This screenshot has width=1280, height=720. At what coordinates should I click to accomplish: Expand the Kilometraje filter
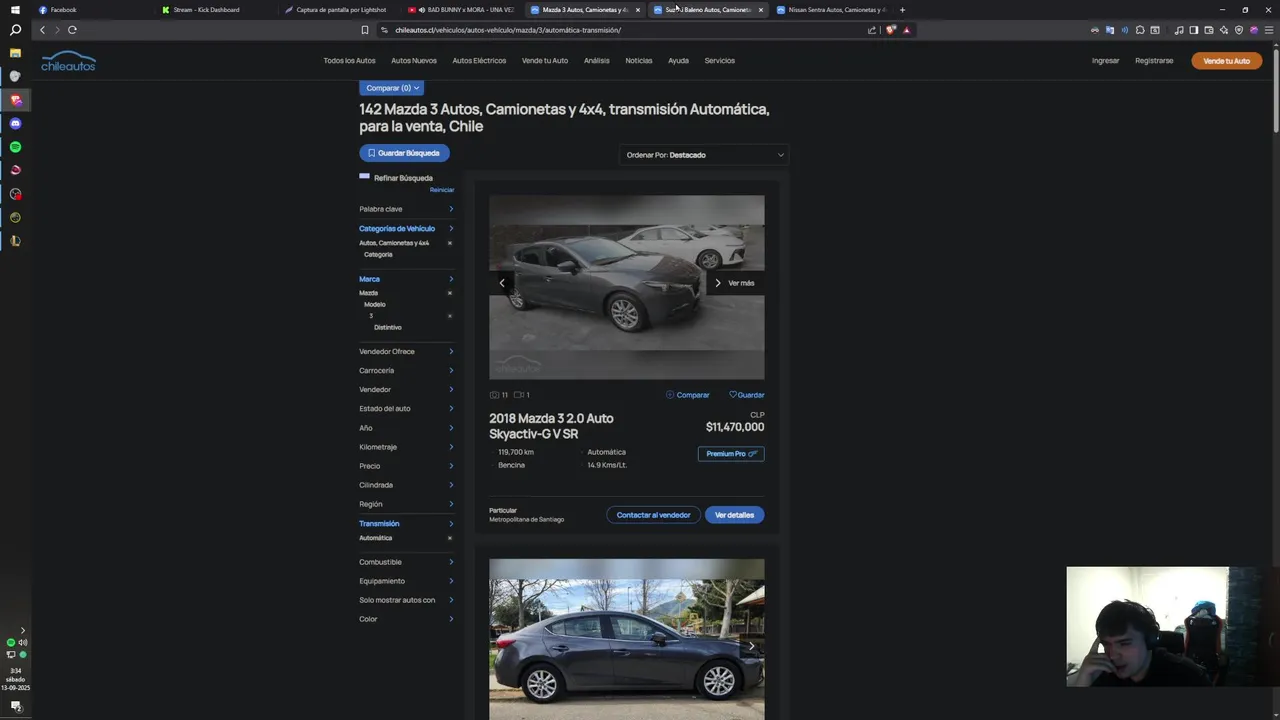pos(407,447)
